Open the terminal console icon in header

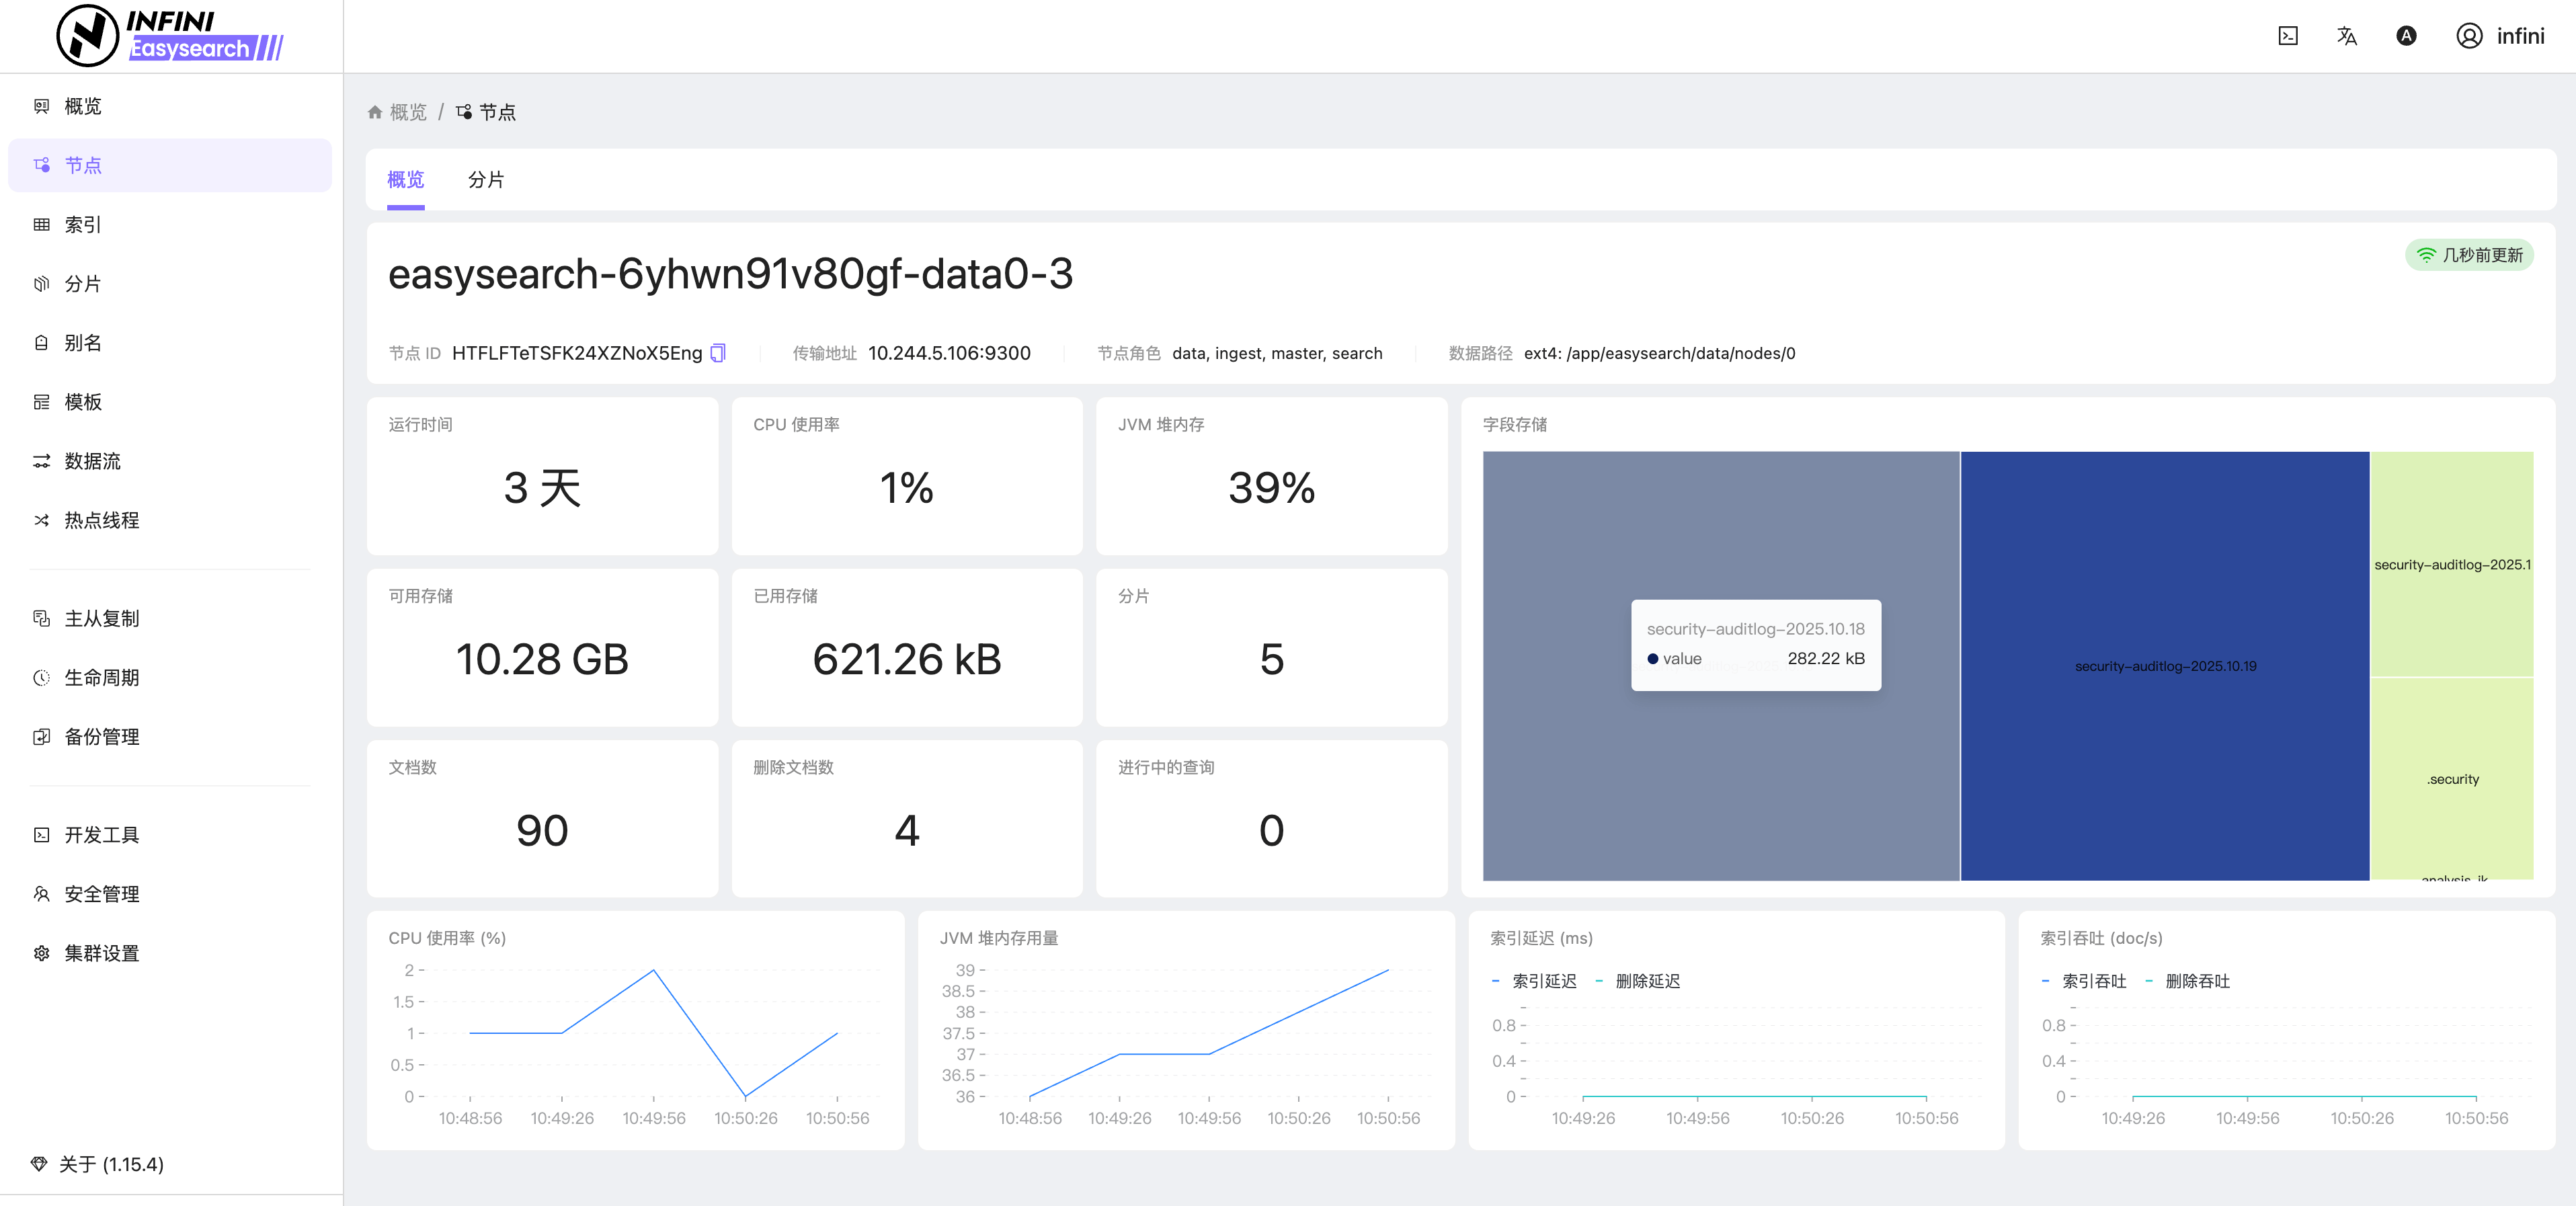pos(2288,36)
